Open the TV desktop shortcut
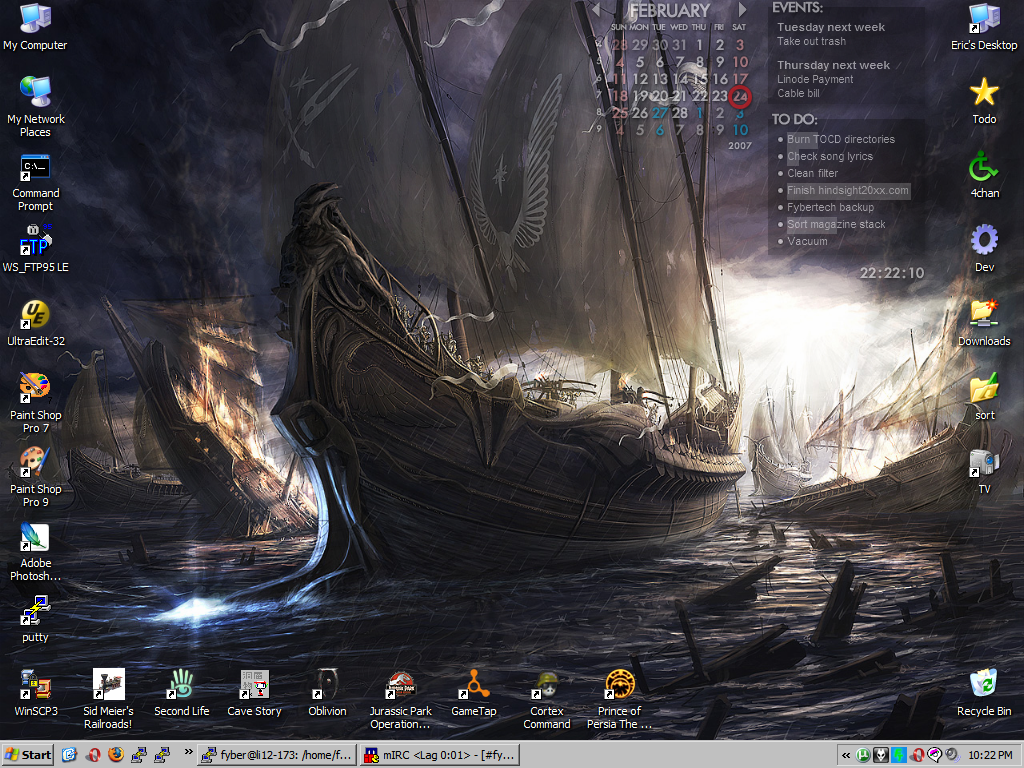Viewport: 1024px width, 768px height. click(x=984, y=471)
